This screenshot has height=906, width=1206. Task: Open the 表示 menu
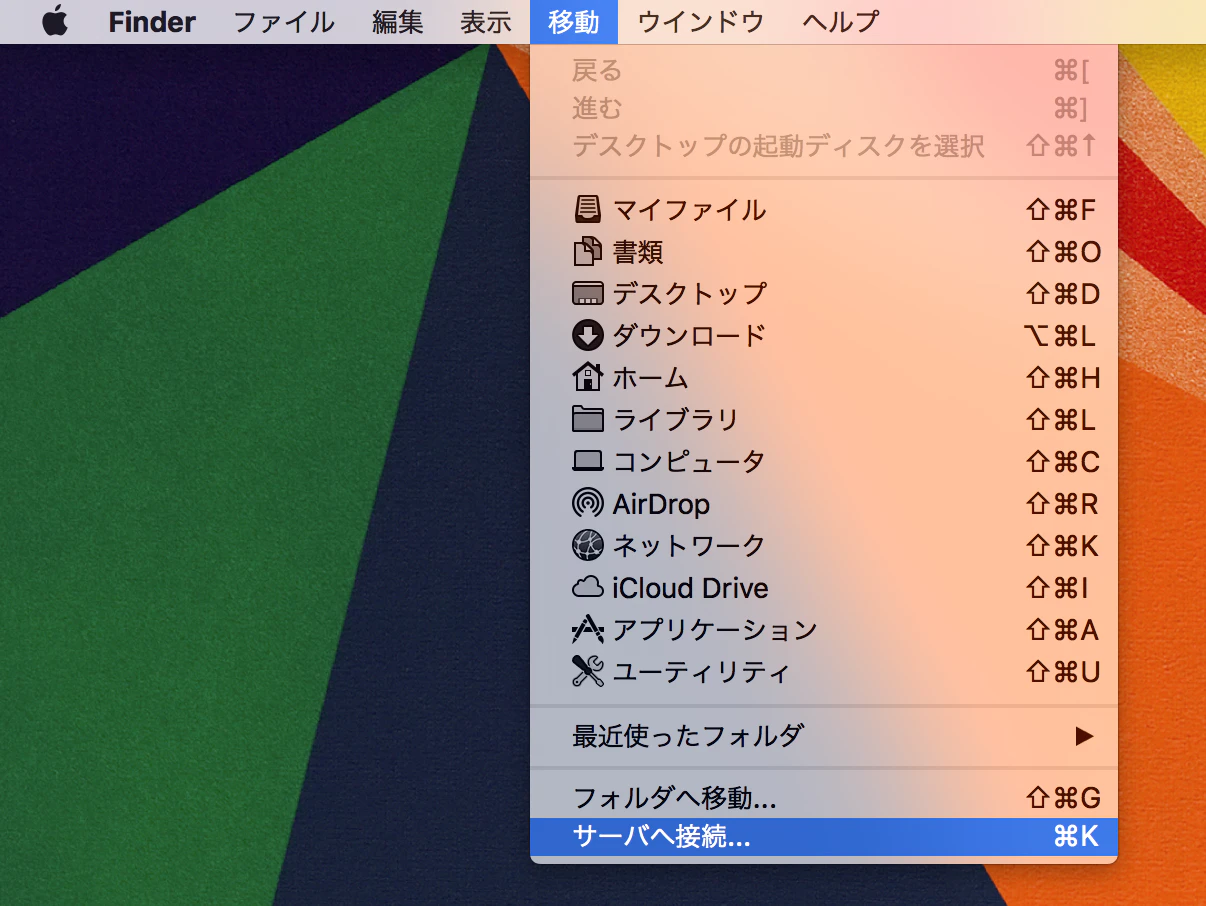point(486,21)
